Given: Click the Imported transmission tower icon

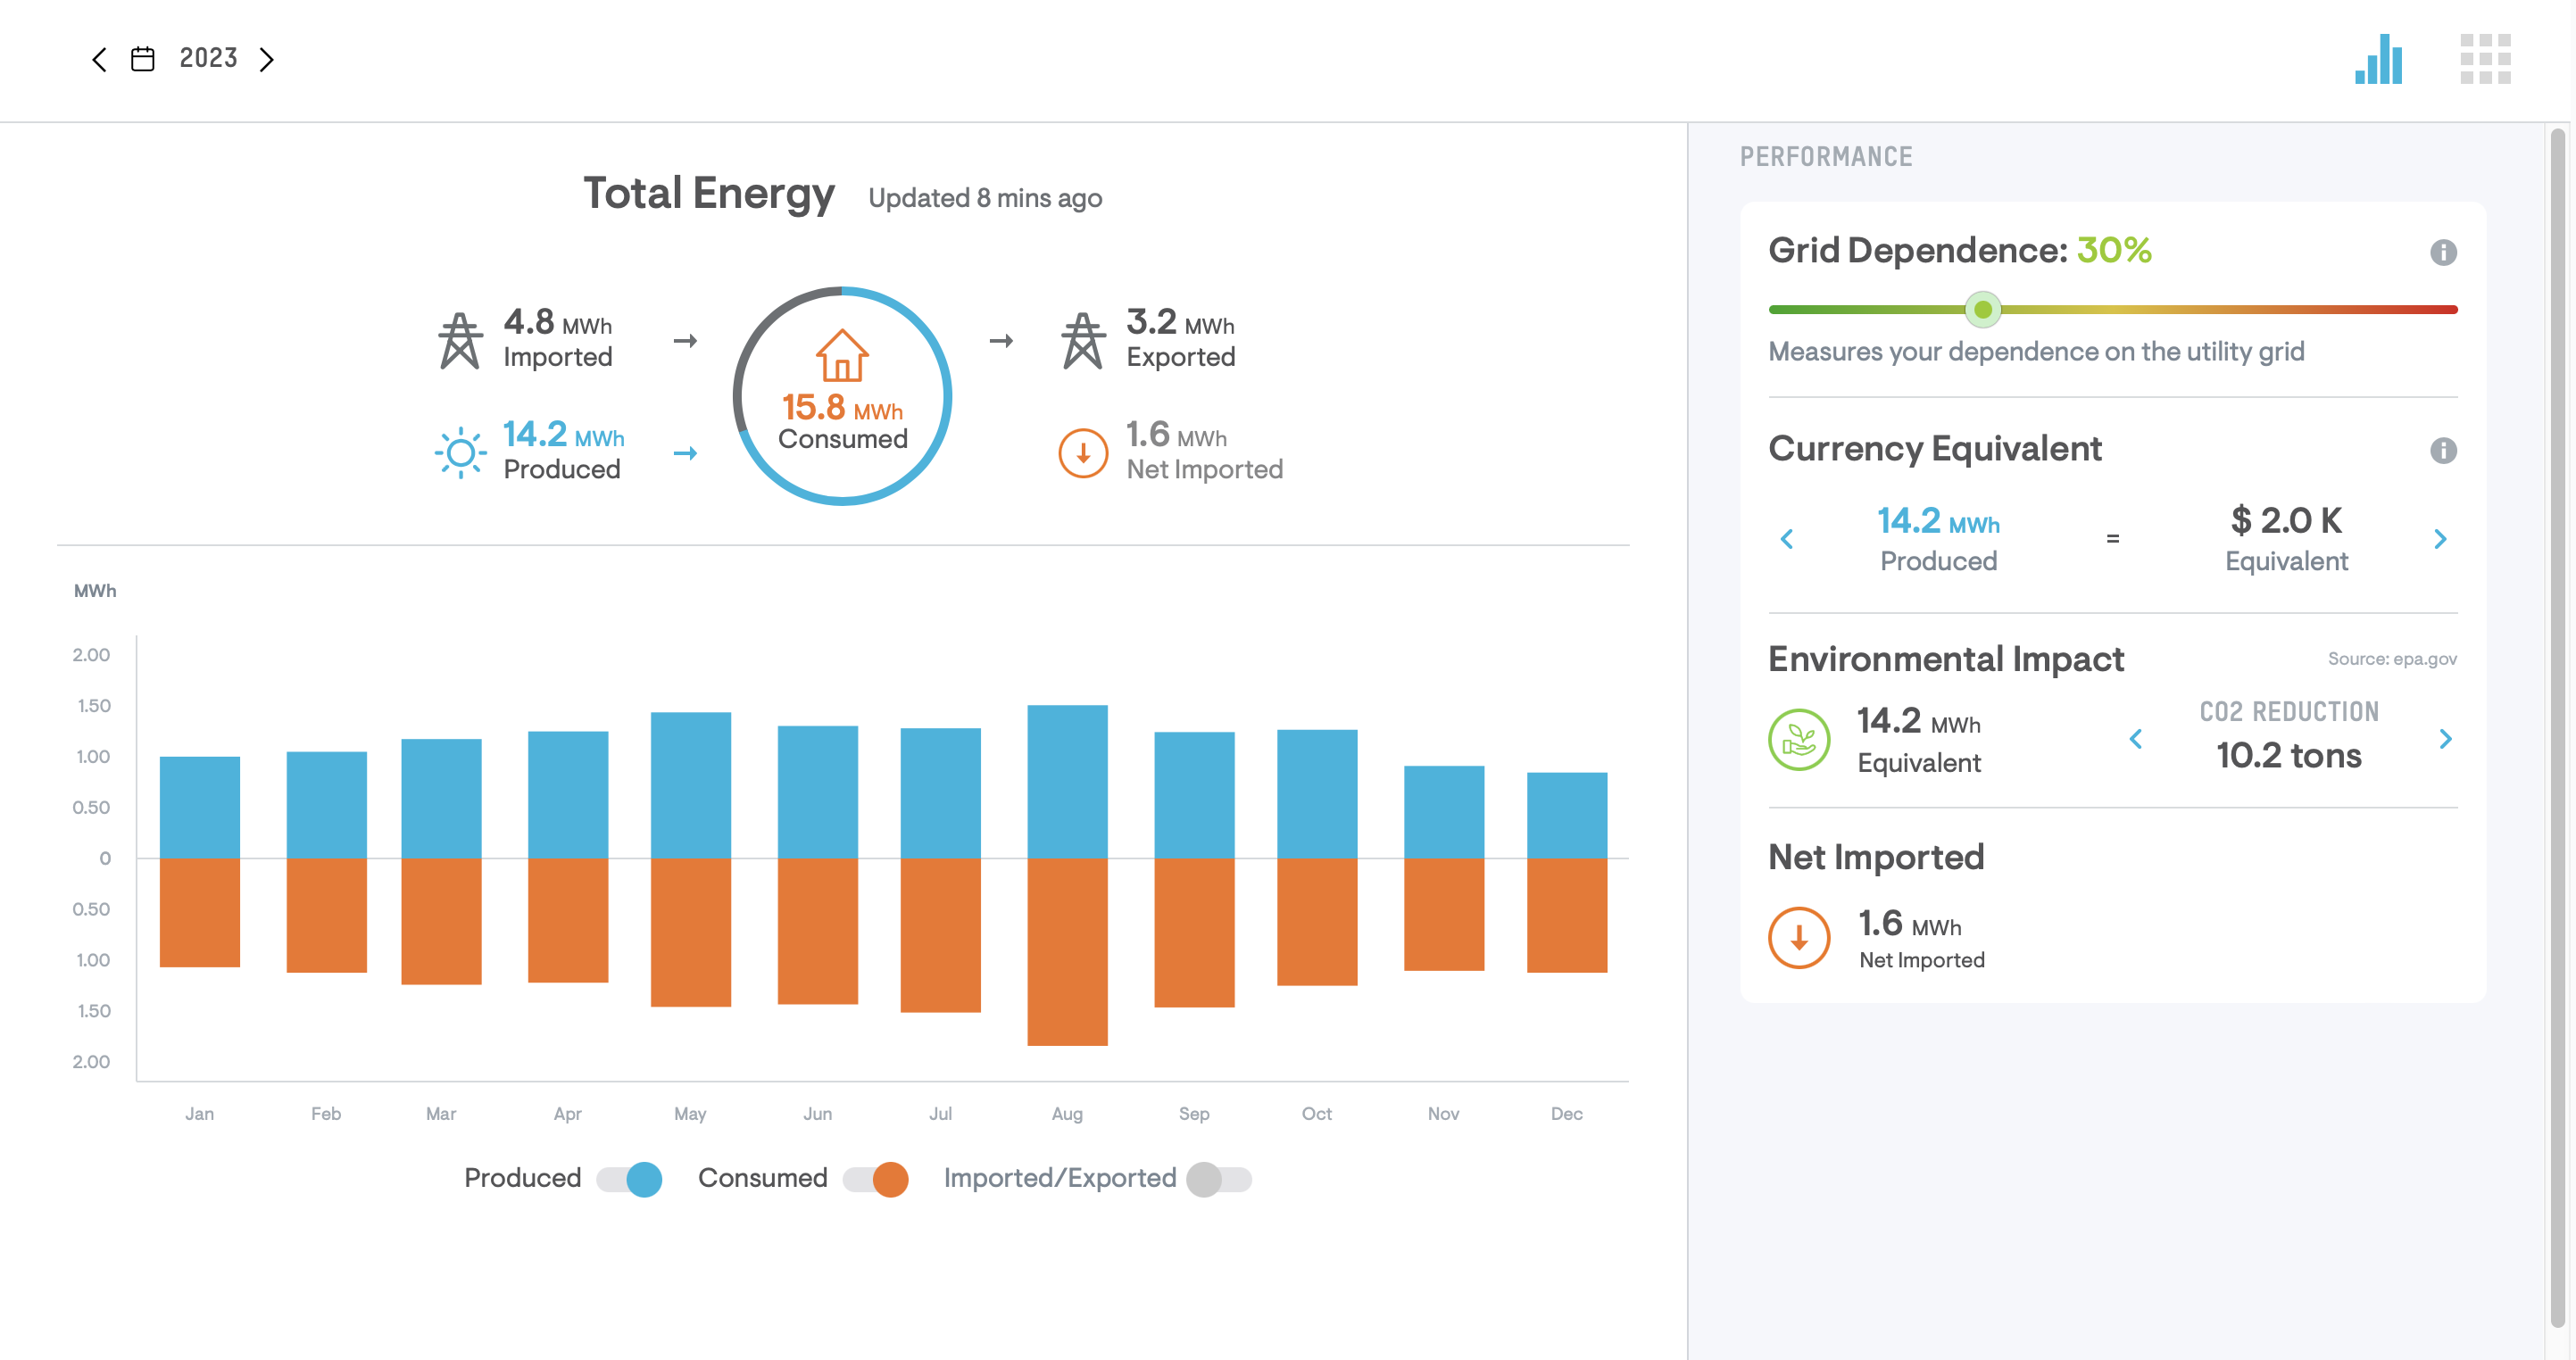Looking at the screenshot, I should click(x=460, y=341).
